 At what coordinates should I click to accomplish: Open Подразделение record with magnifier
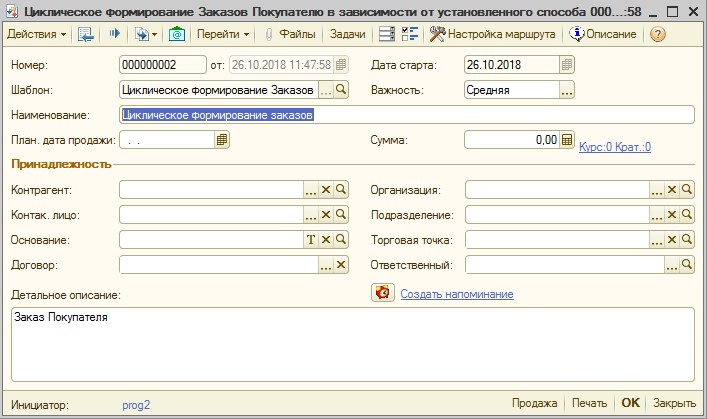point(687,215)
